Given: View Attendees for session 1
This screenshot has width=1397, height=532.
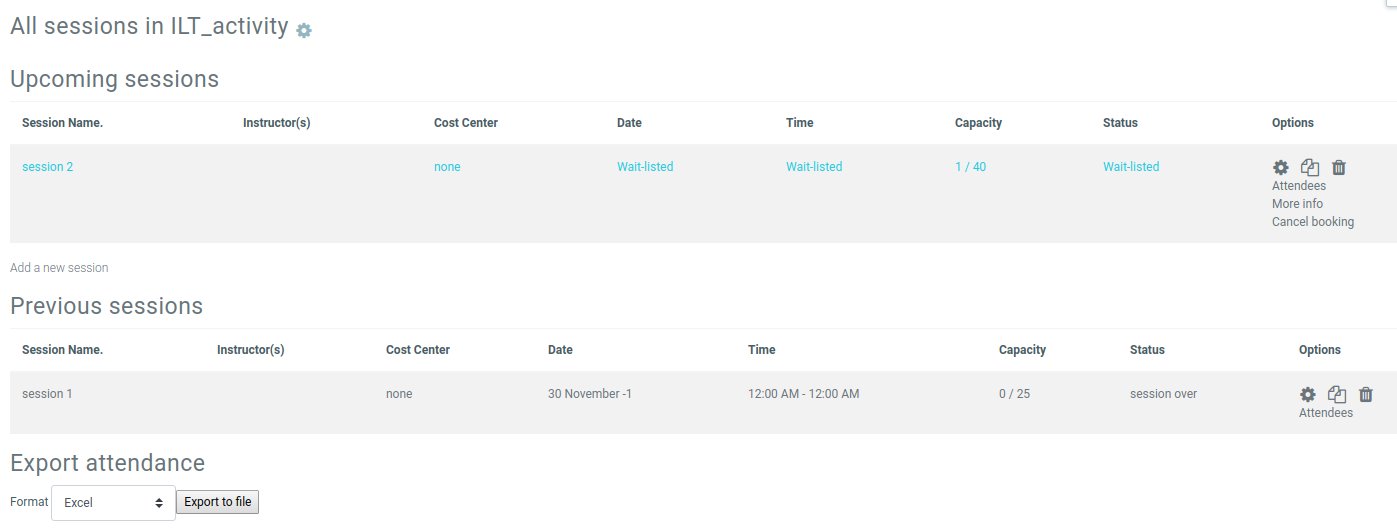Looking at the screenshot, I should pyautogui.click(x=1326, y=413).
